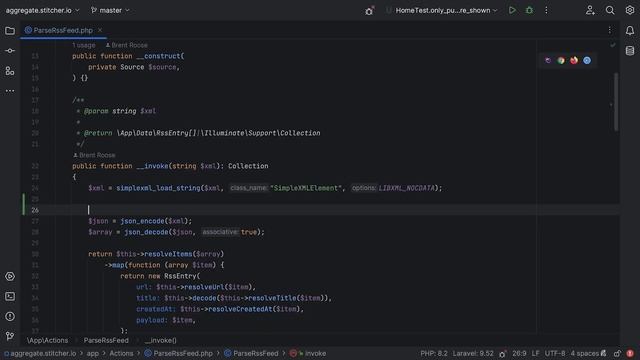Viewport: 640px width, 360px height.
Task: Open the Commit tool window
Action: [10, 51]
